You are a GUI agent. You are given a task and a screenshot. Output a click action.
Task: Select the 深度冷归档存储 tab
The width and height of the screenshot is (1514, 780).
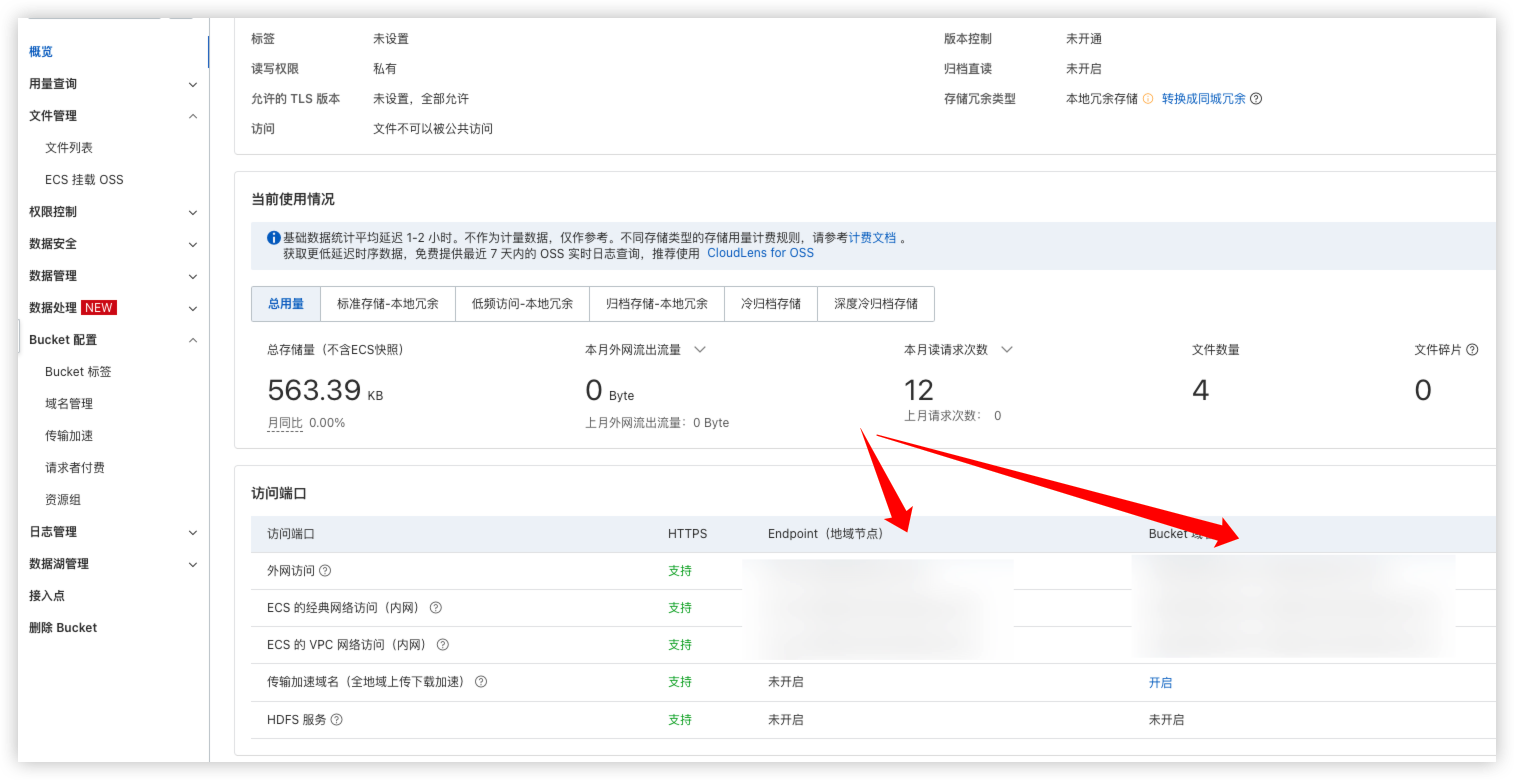[x=876, y=304]
